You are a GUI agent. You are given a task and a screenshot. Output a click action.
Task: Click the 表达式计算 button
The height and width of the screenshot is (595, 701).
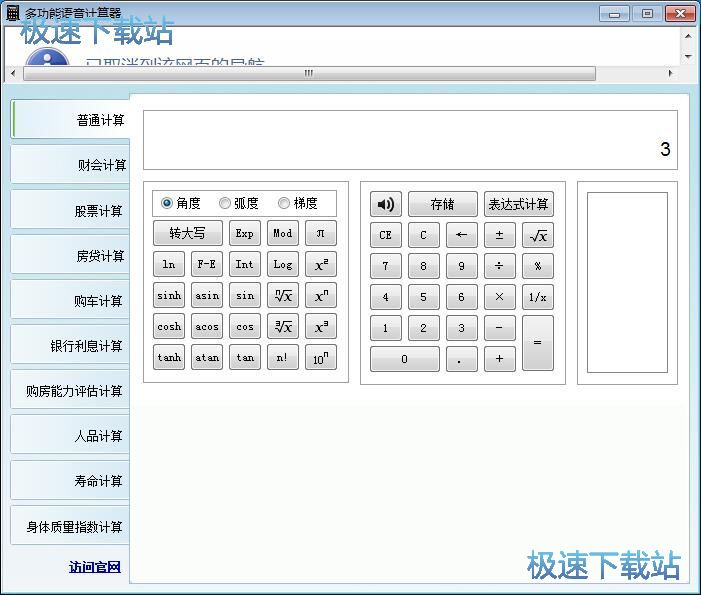point(519,204)
